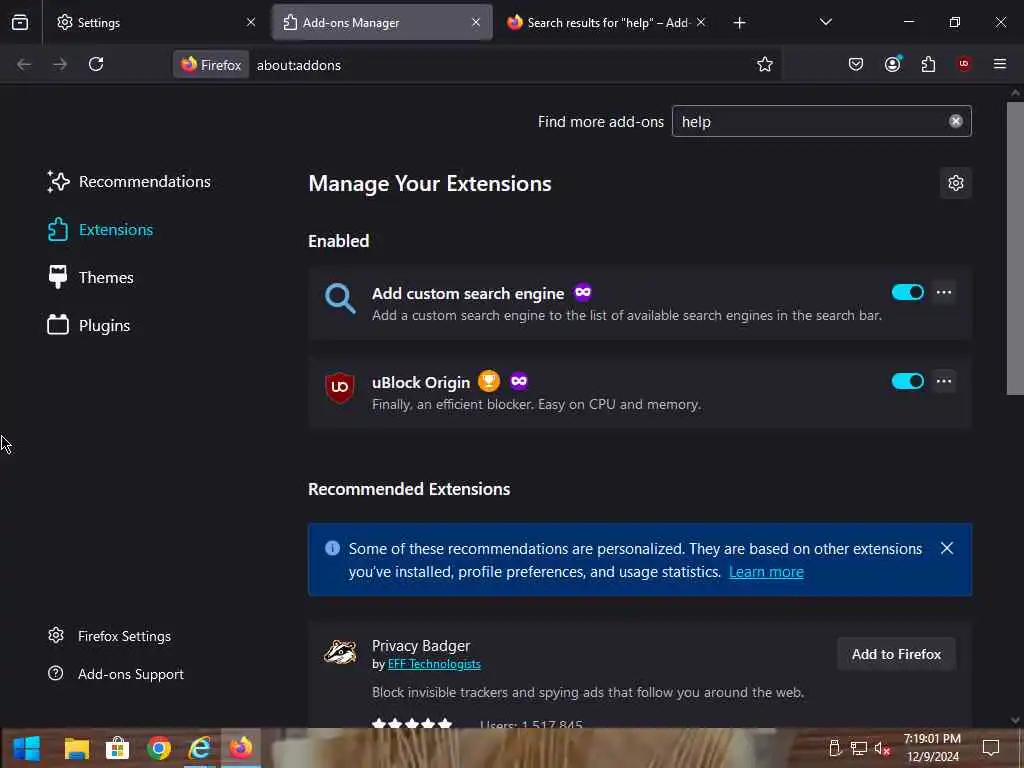Go back one page
Image resolution: width=1024 pixels, height=768 pixels.
(x=24, y=64)
